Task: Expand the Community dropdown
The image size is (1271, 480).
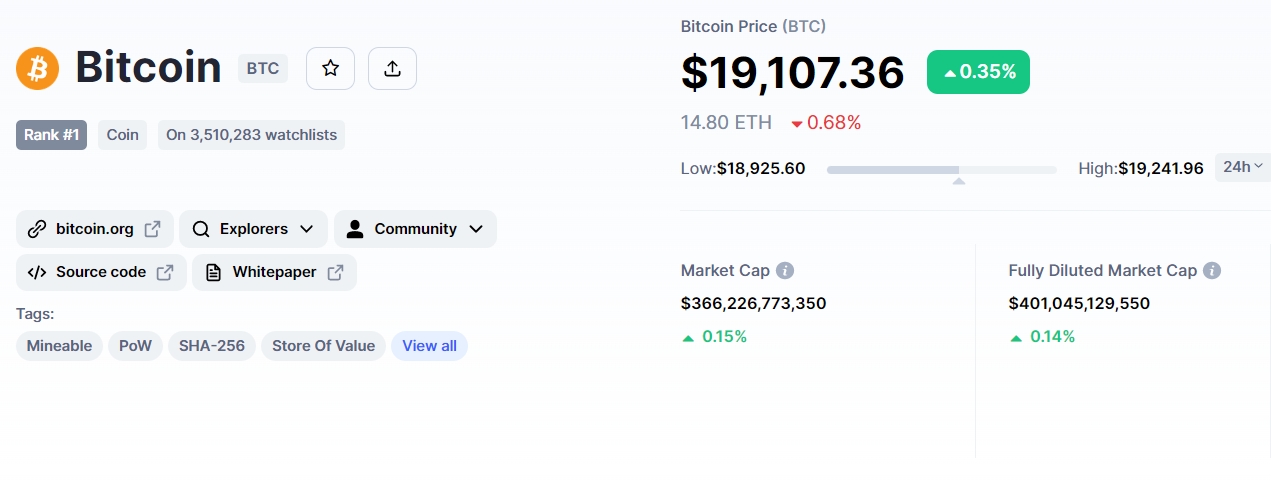Action: click(415, 229)
